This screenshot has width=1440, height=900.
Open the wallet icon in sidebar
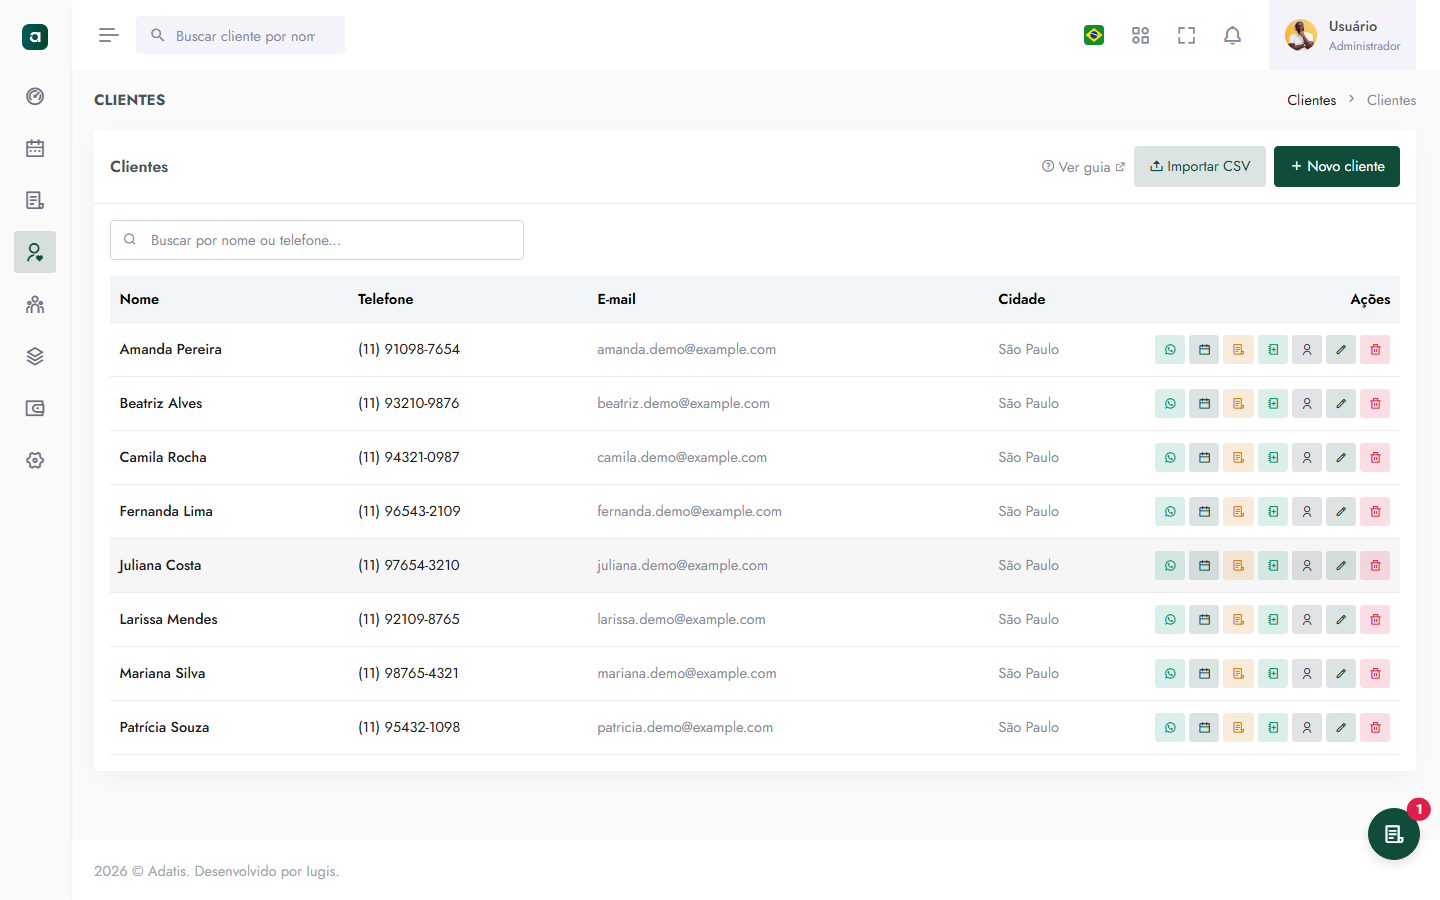pyautogui.click(x=35, y=408)
